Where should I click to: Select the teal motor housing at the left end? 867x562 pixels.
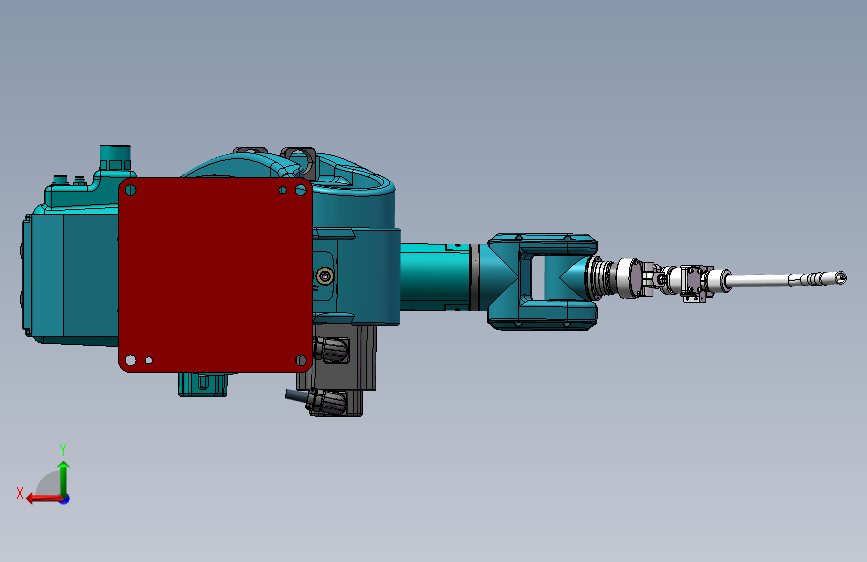(70, 277)
